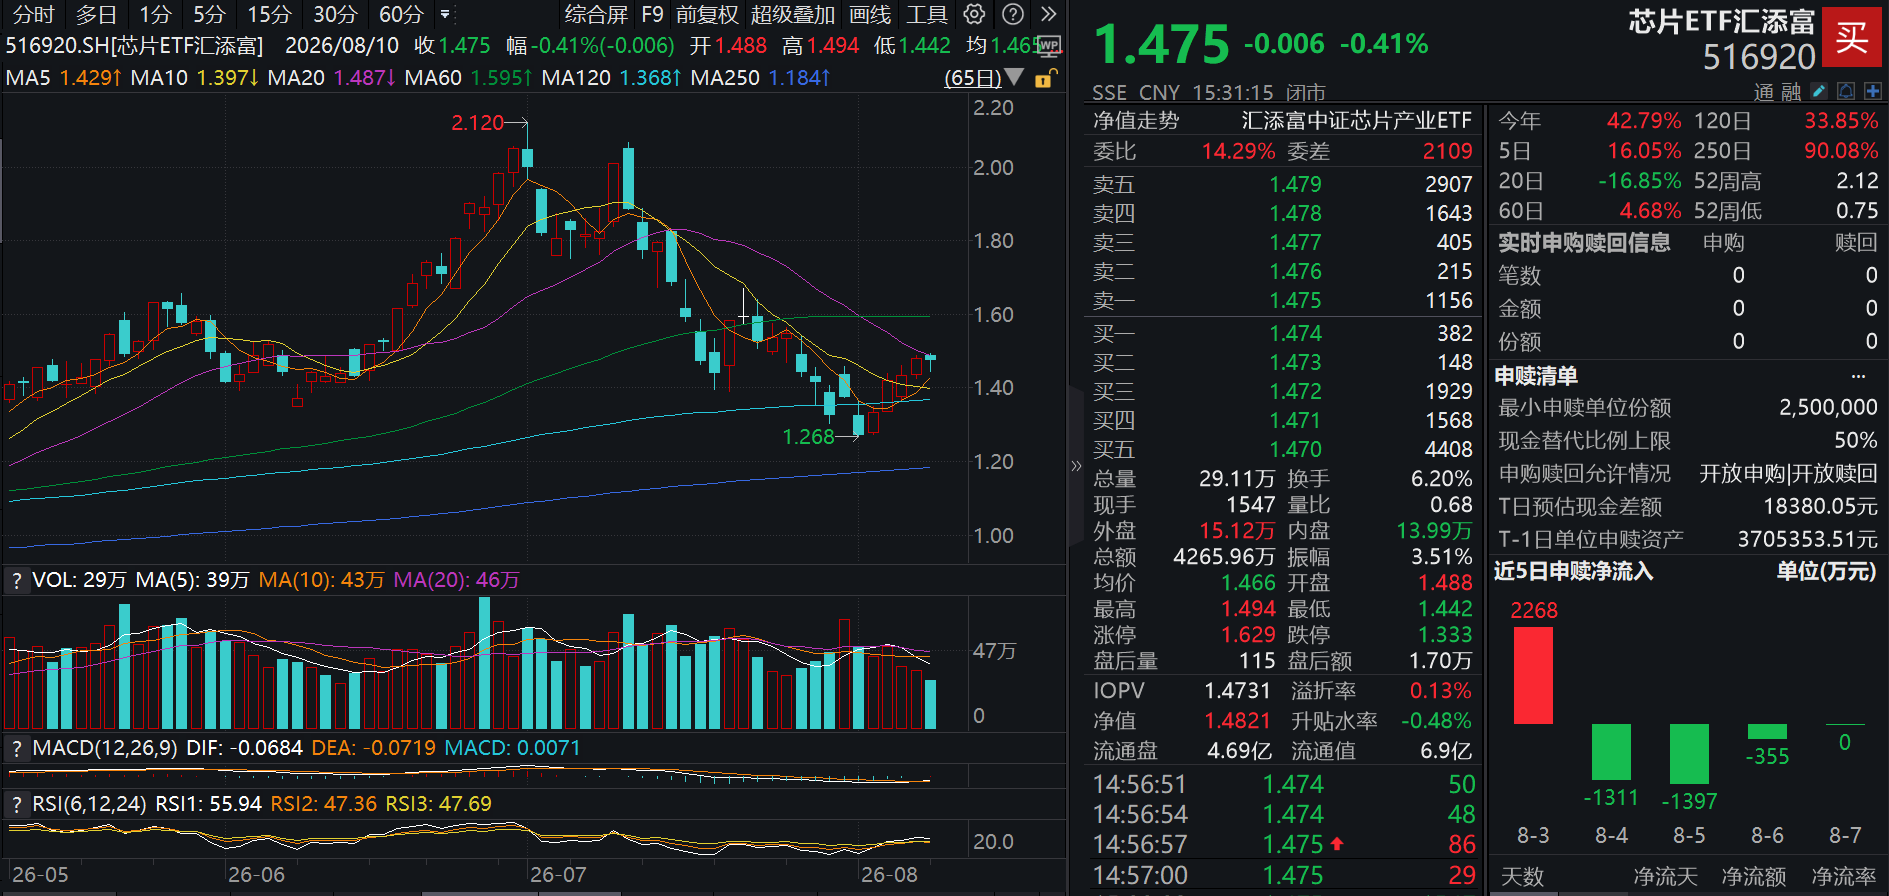Screen dimensions: 1889x896
Task: Click the 净流率 column header
Action: pos(1844,877)
